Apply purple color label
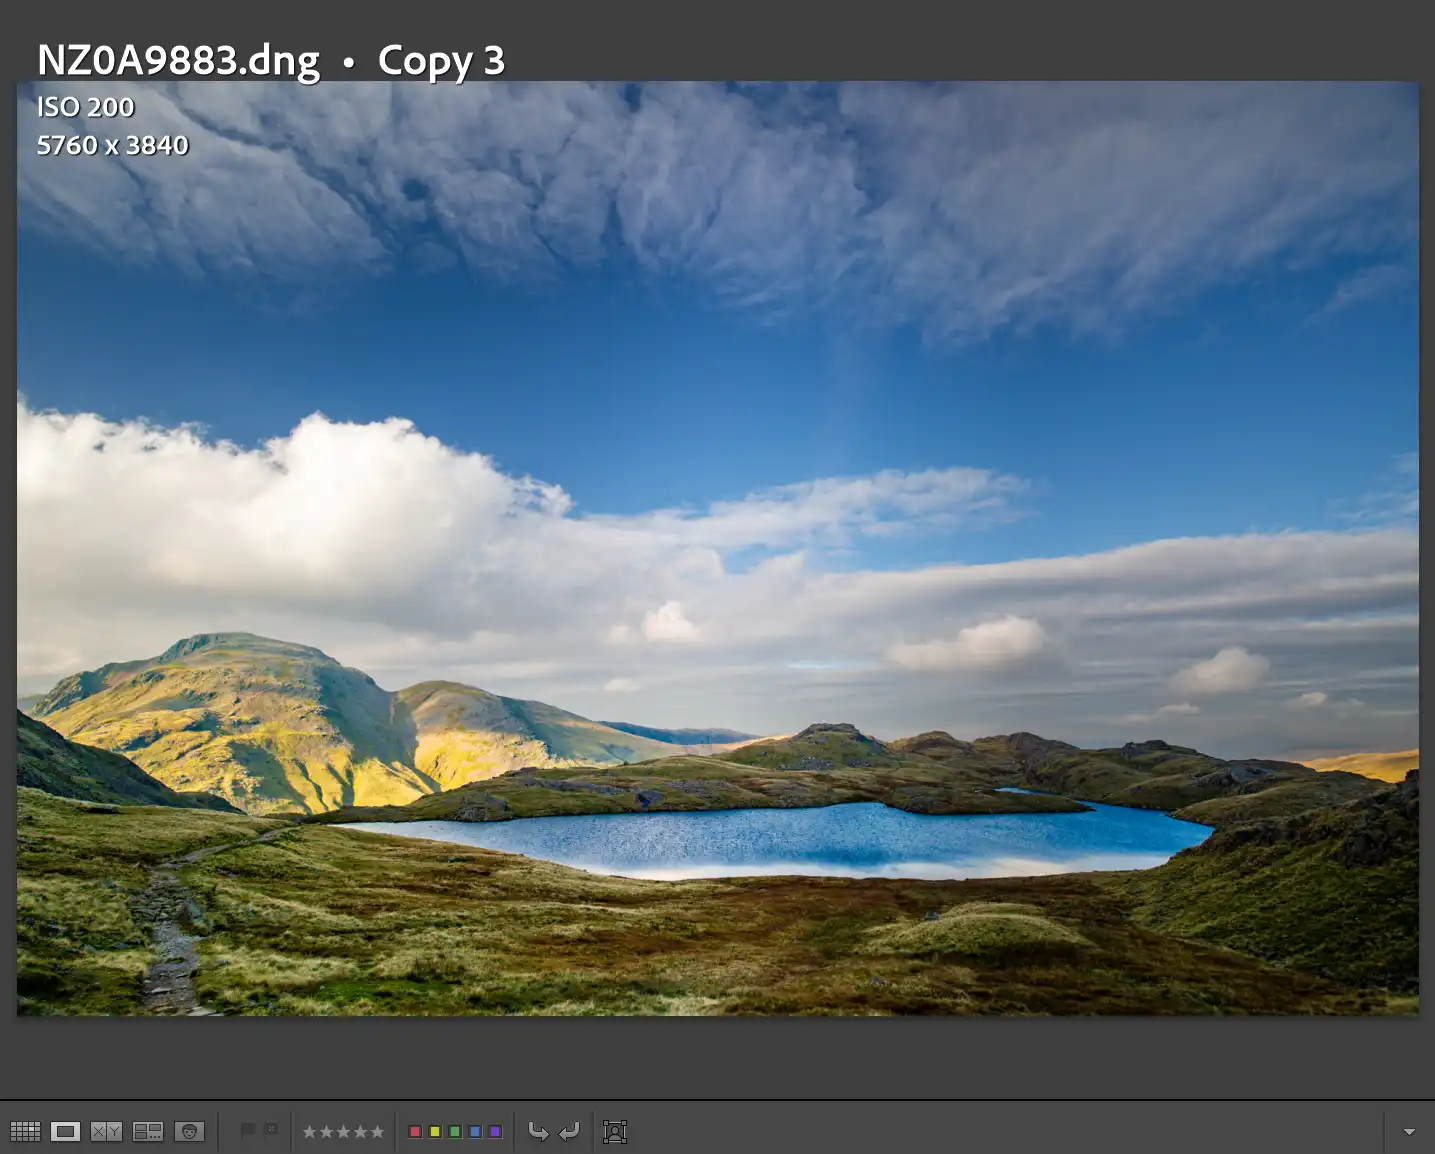The image size is (1435, 1154). tap(495, 1132)
